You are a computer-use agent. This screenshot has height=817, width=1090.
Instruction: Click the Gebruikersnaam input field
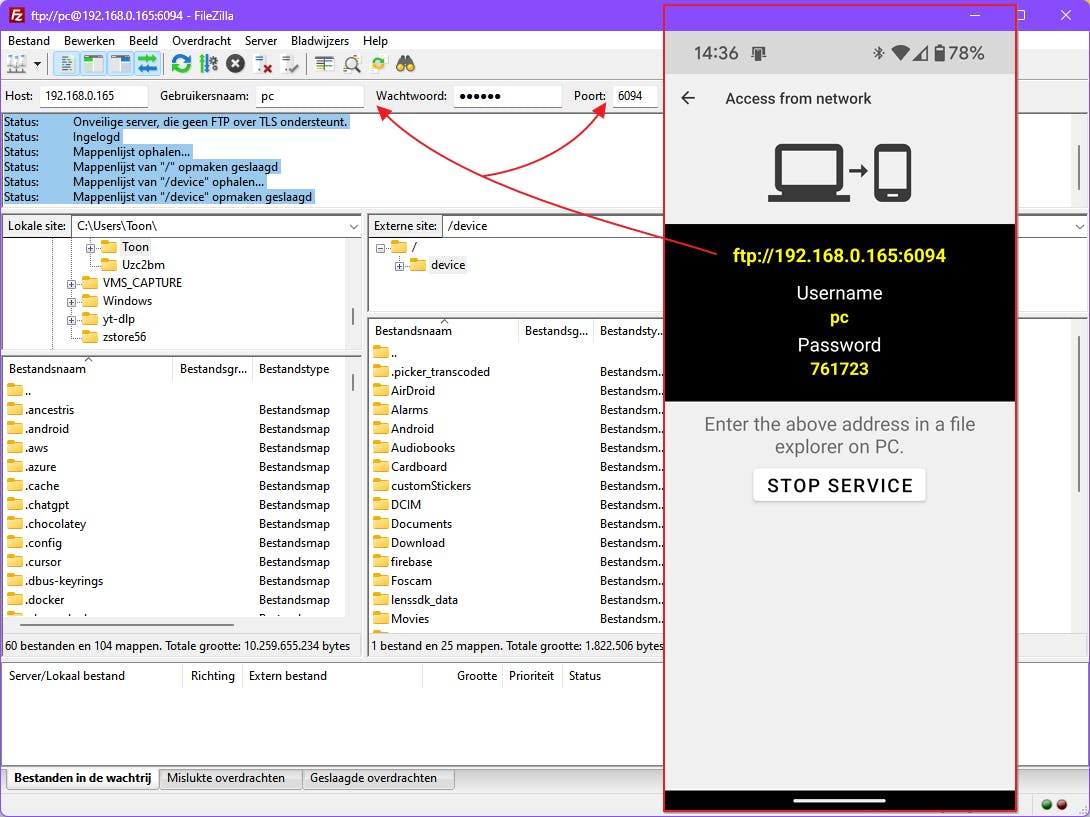click(x=309, y=96)
